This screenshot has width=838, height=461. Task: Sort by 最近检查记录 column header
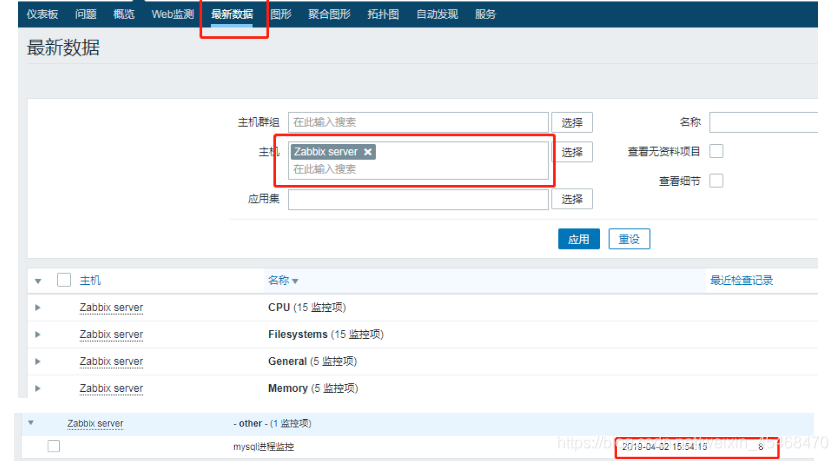point(741,280)
